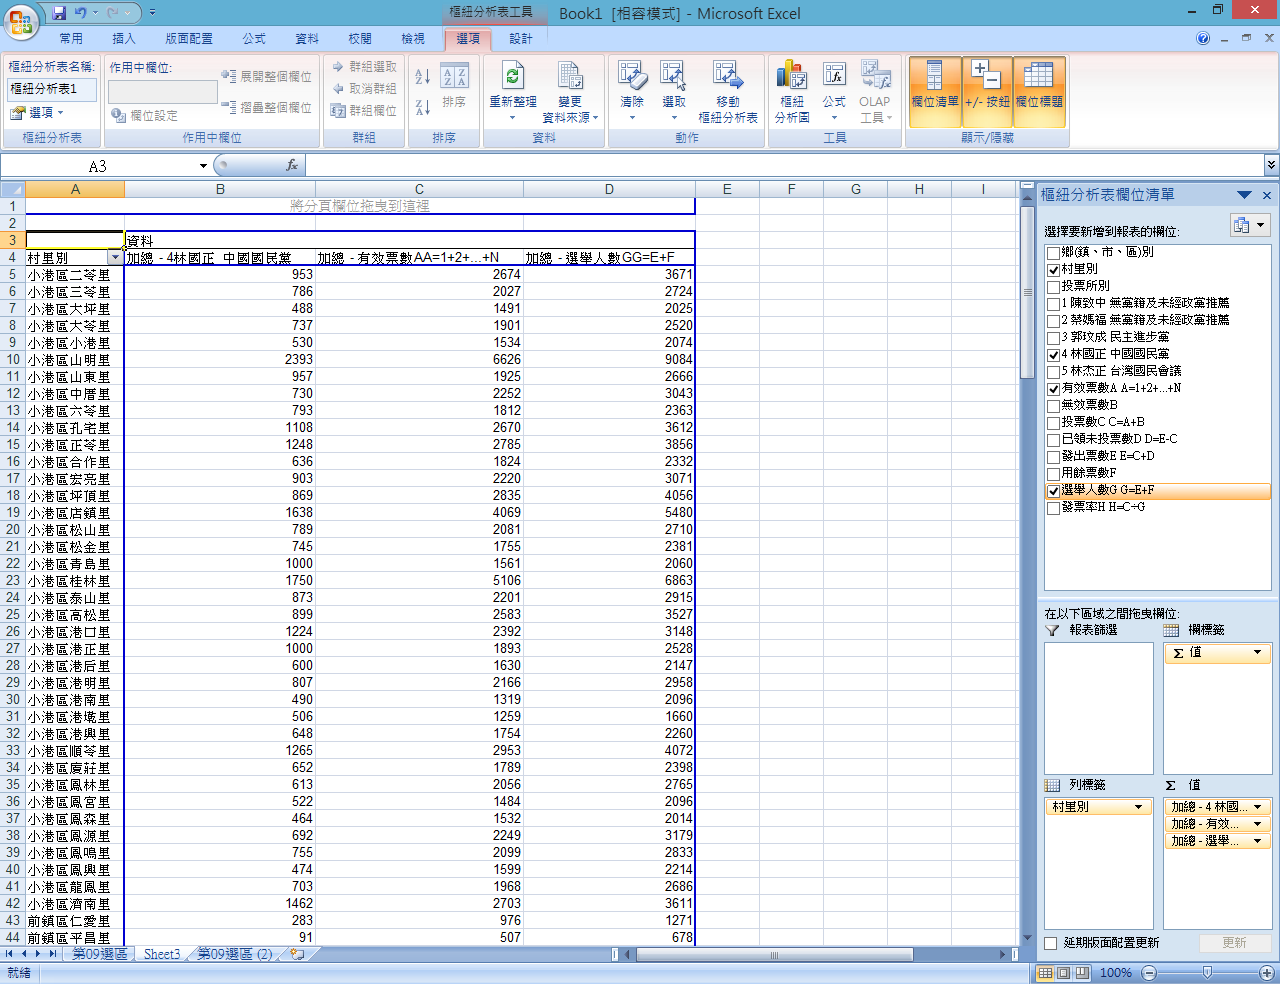Toggle the 欄位清單 (Field List) button
1280x984 pixels.
point(934,88)
